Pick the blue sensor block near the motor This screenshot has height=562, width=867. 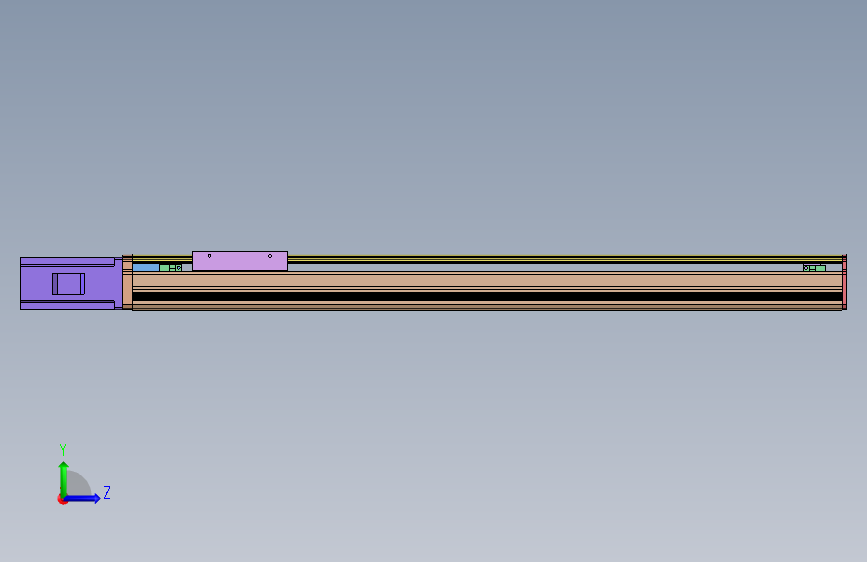(x=146, y=268)
